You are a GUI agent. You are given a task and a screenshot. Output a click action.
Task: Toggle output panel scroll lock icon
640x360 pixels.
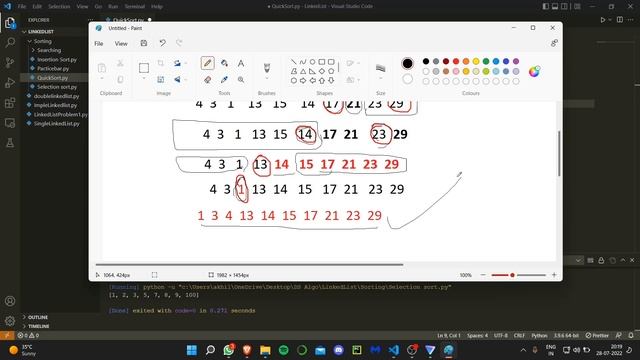pyautogui.click(x=601, y=260)
